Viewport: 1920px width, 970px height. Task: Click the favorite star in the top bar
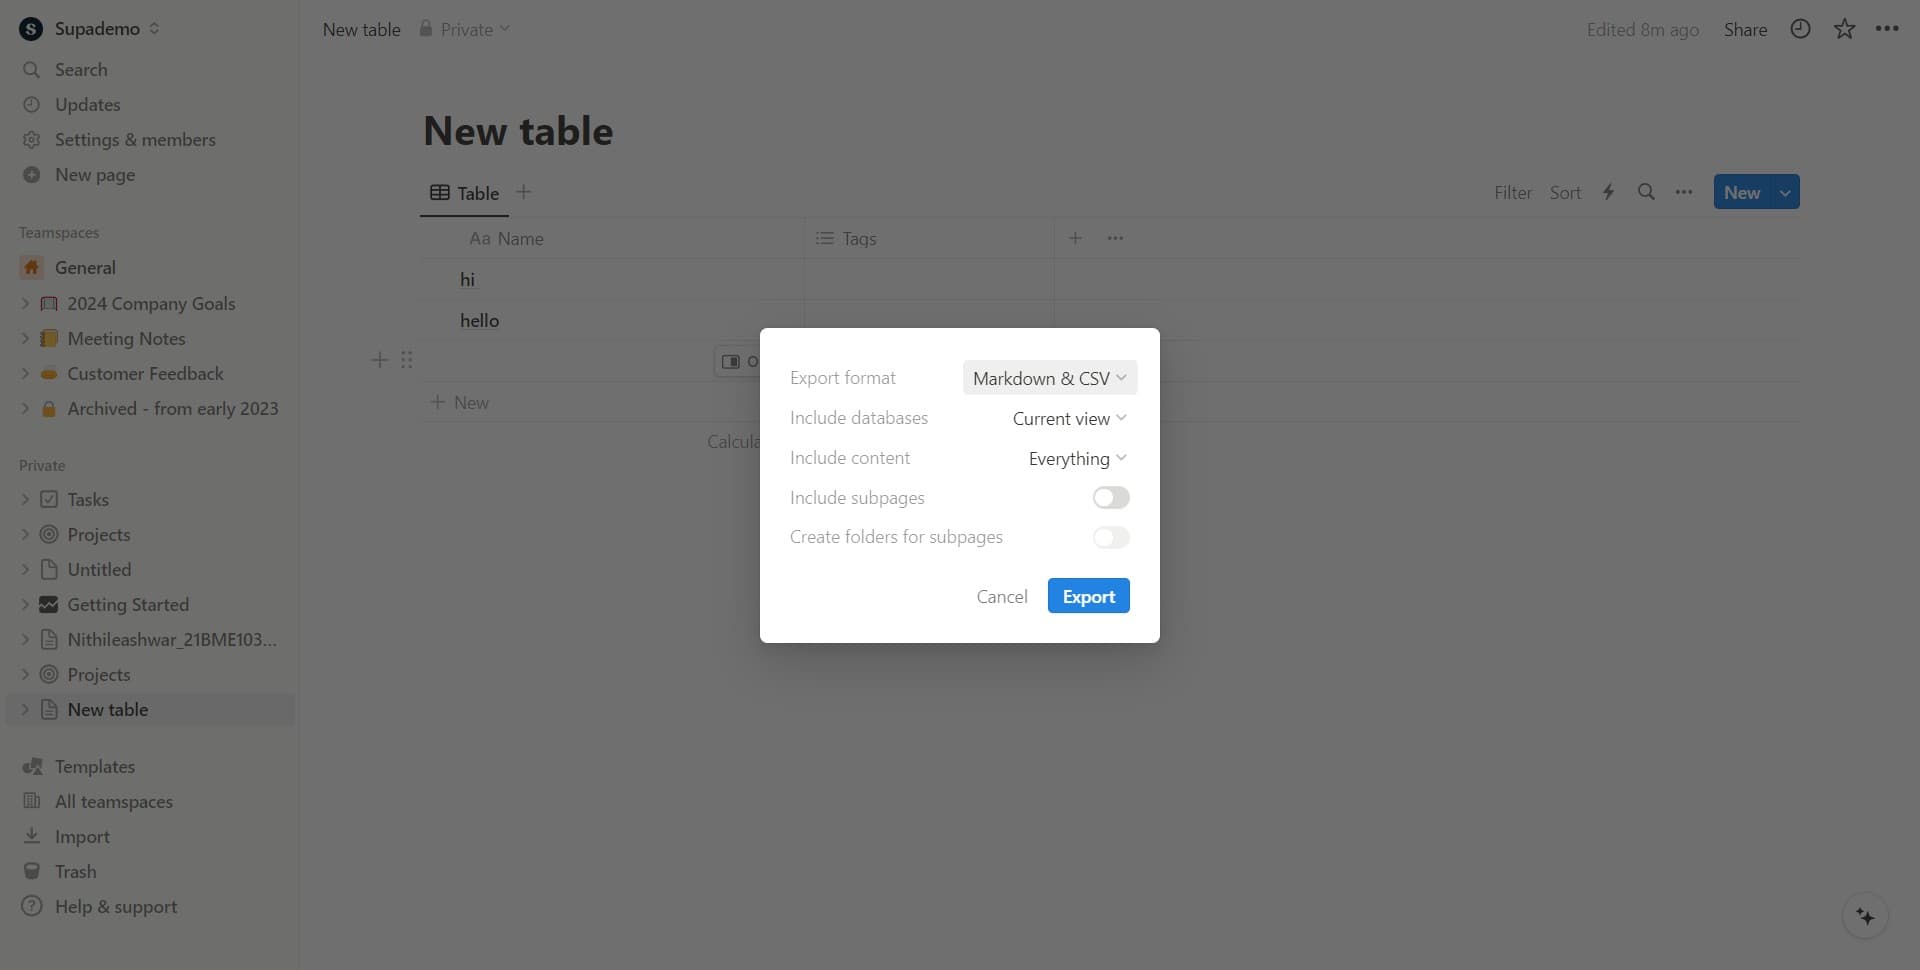tap(1843, 29)
